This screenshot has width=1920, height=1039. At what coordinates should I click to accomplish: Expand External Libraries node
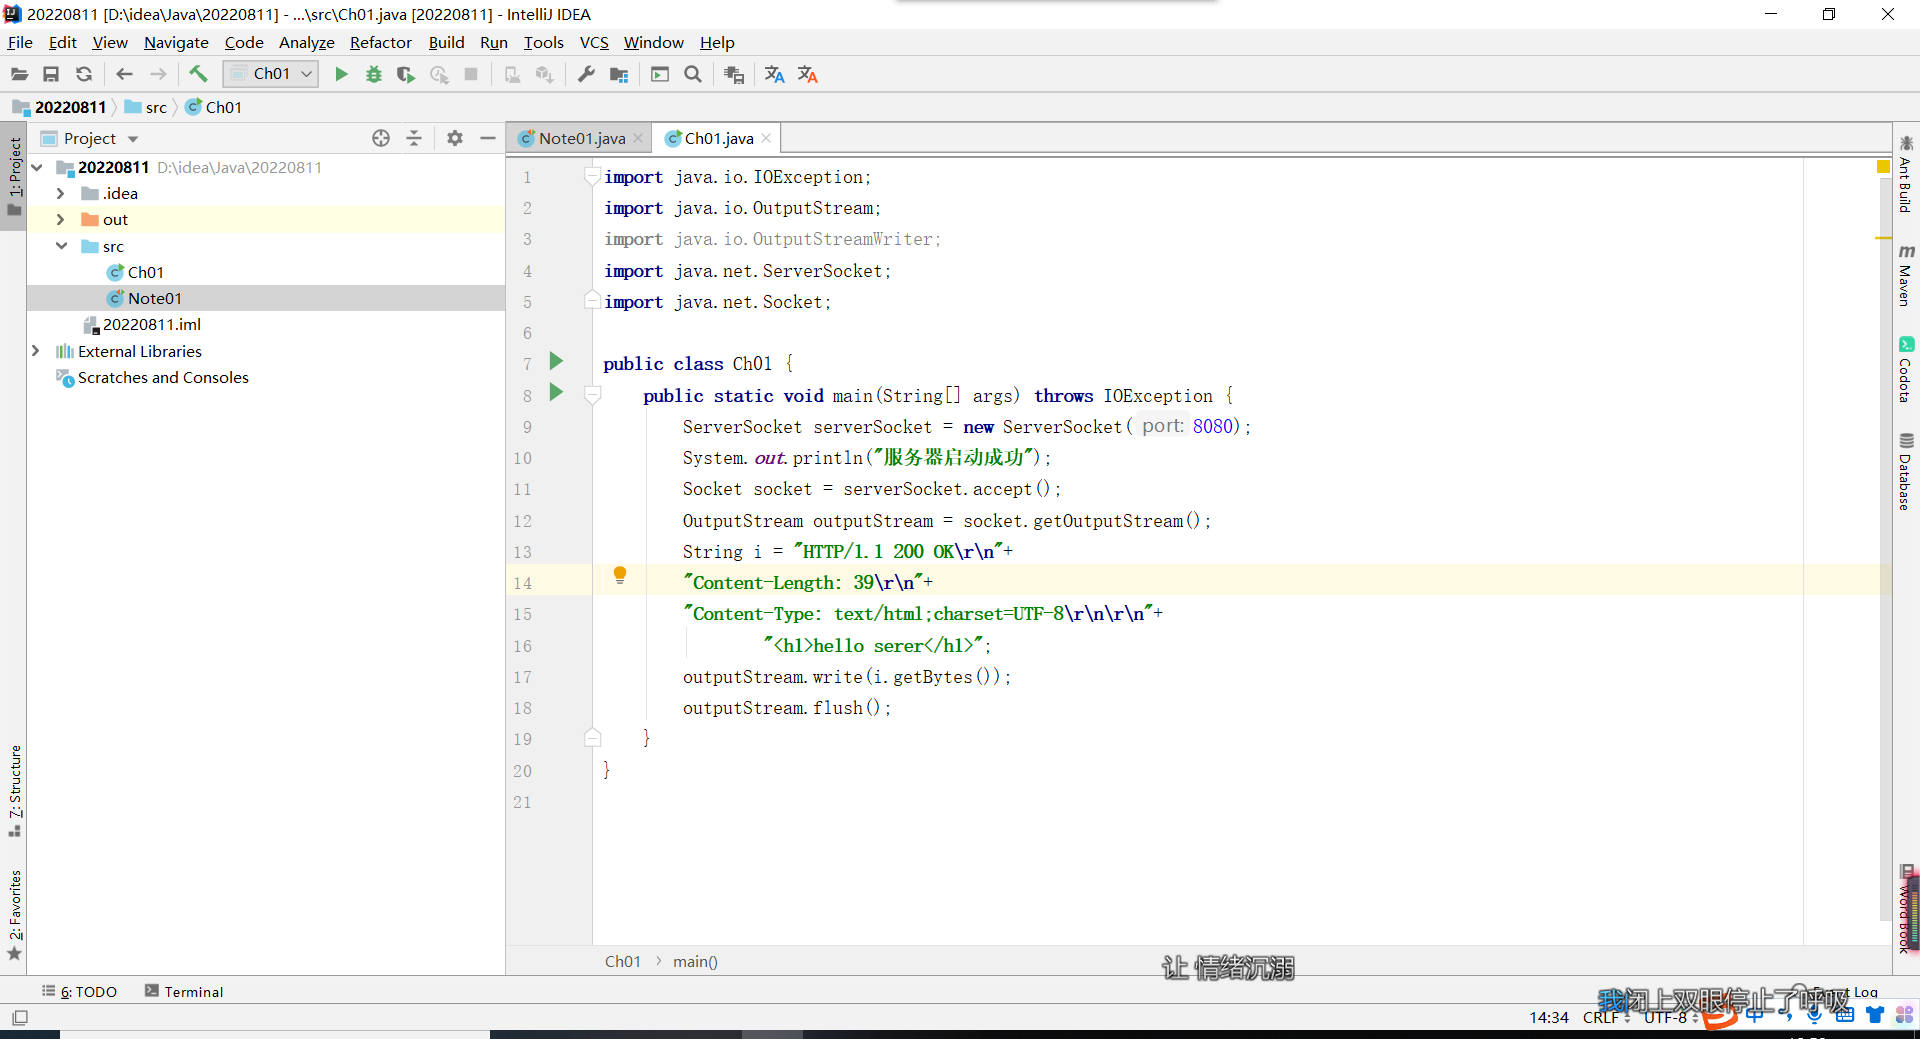[36, 351]
